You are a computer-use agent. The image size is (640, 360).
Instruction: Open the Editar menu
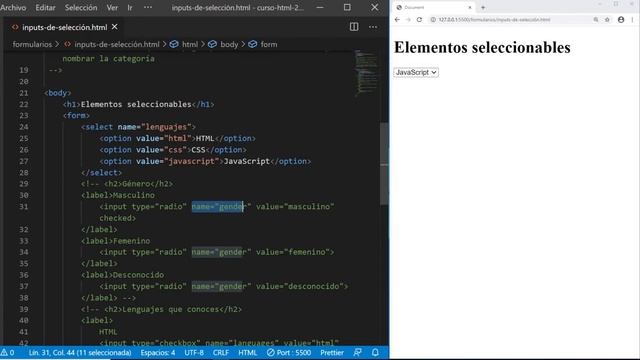(x=45, y=7)
